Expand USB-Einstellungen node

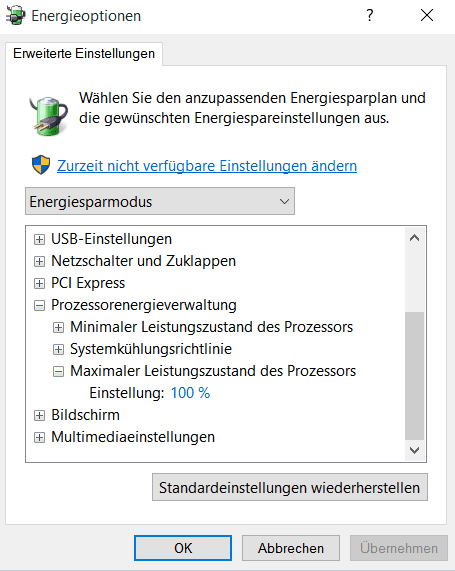pos(39,239)
